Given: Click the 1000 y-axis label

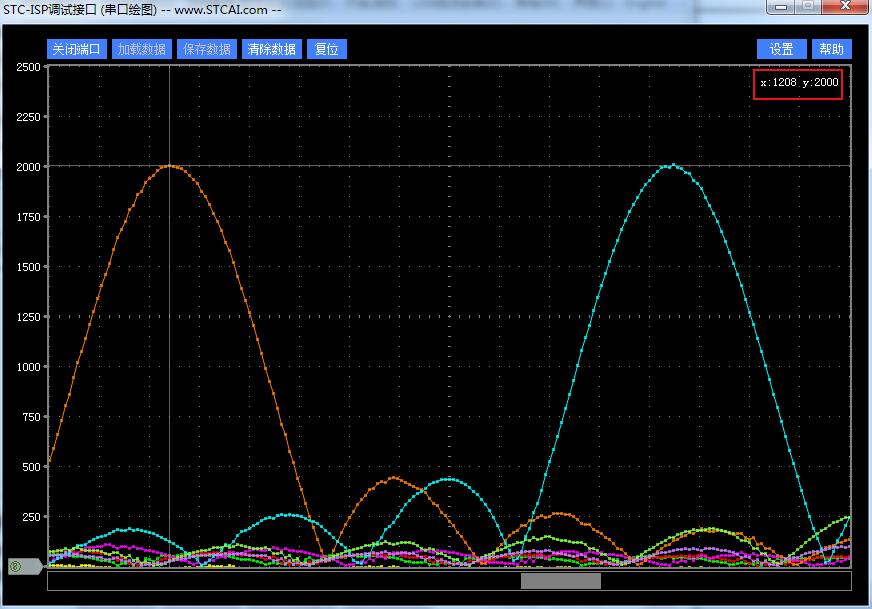Looking at the screenshot, I should (28, 367).
